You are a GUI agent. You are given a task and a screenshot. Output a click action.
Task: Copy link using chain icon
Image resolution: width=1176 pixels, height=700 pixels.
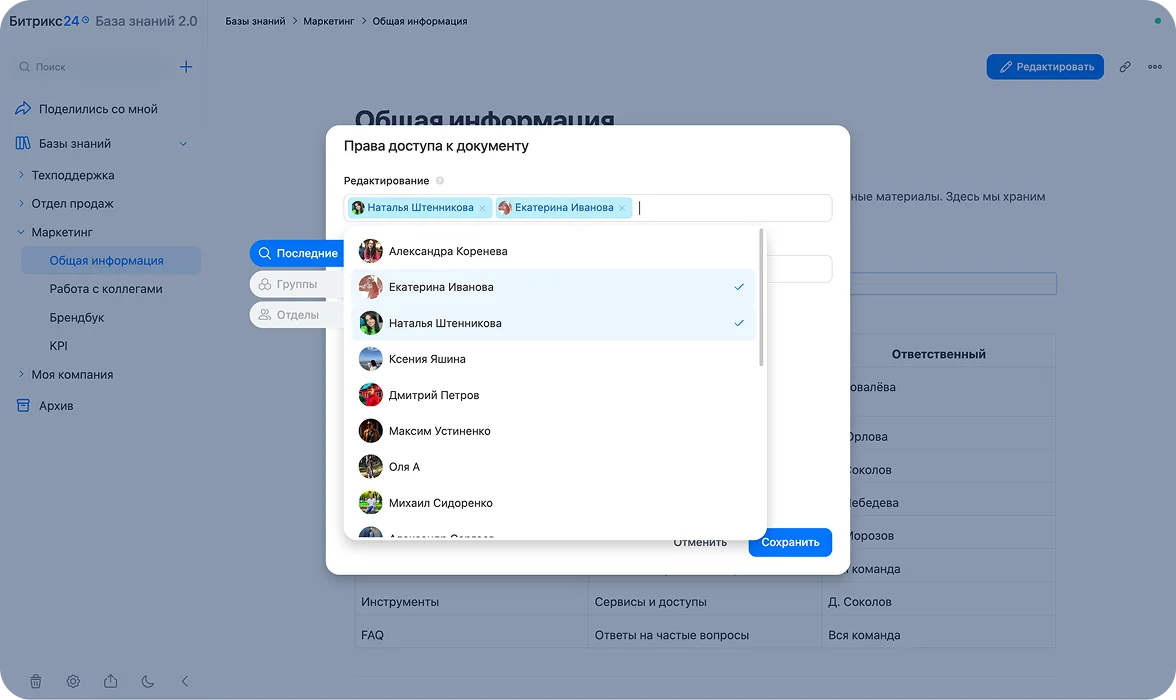click(x=1125, y=67)
